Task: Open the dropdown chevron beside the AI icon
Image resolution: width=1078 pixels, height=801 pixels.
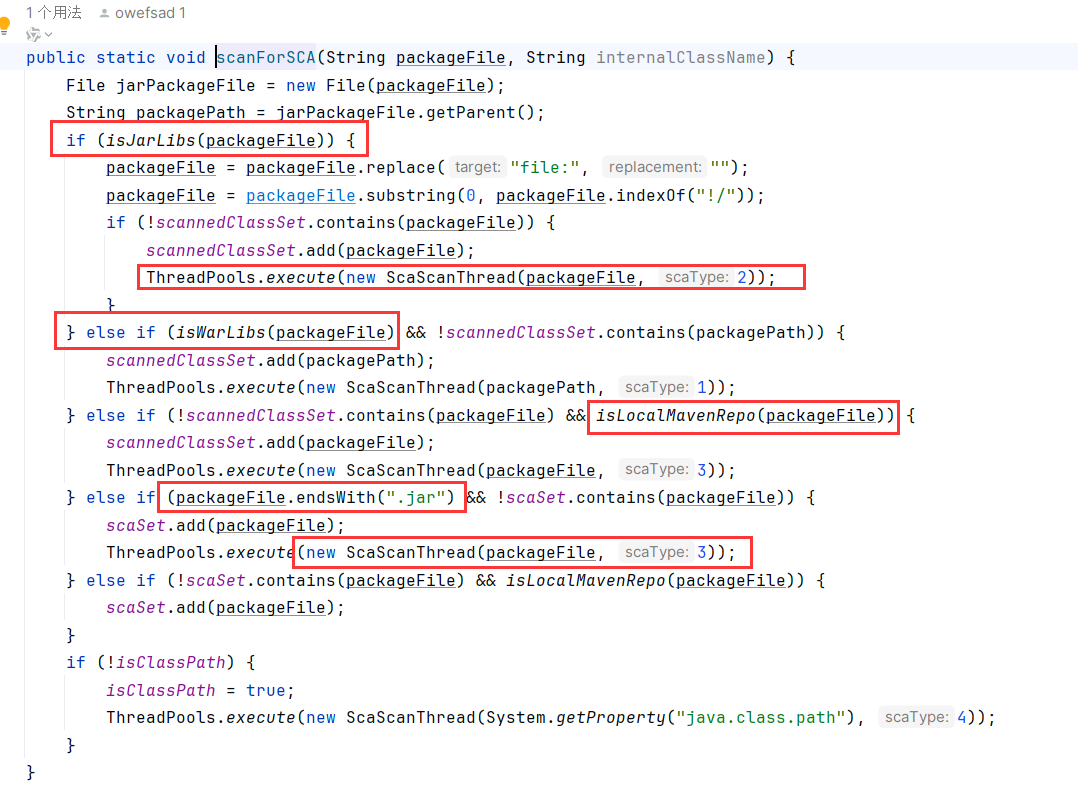Action: (48, 36)
